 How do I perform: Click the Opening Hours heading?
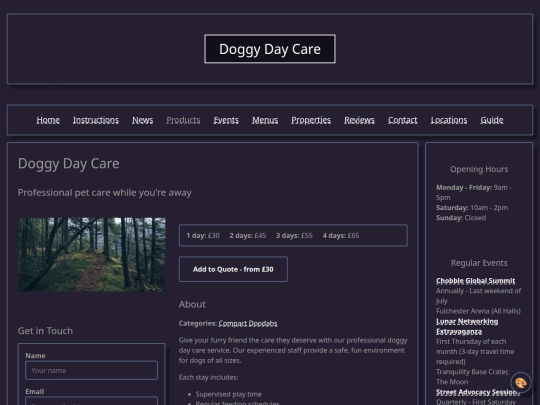point(479,169)
